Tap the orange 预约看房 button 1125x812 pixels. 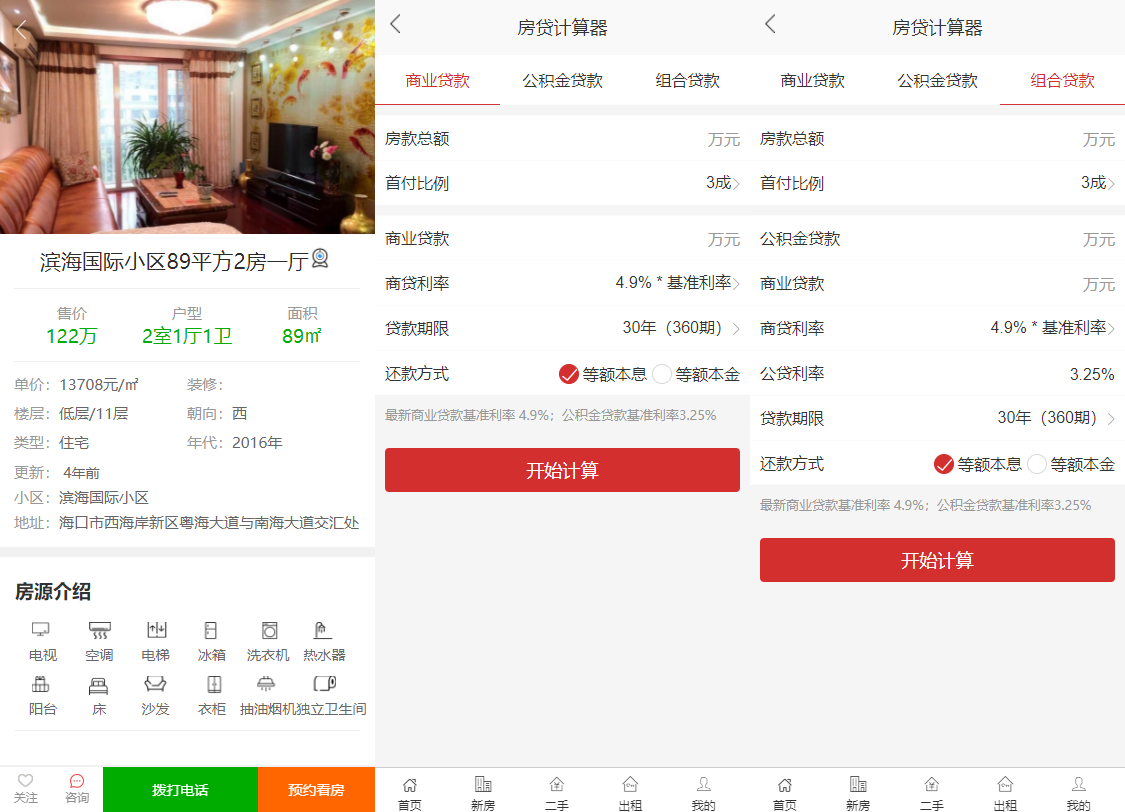pyautogui.click(x=316, y=790)
